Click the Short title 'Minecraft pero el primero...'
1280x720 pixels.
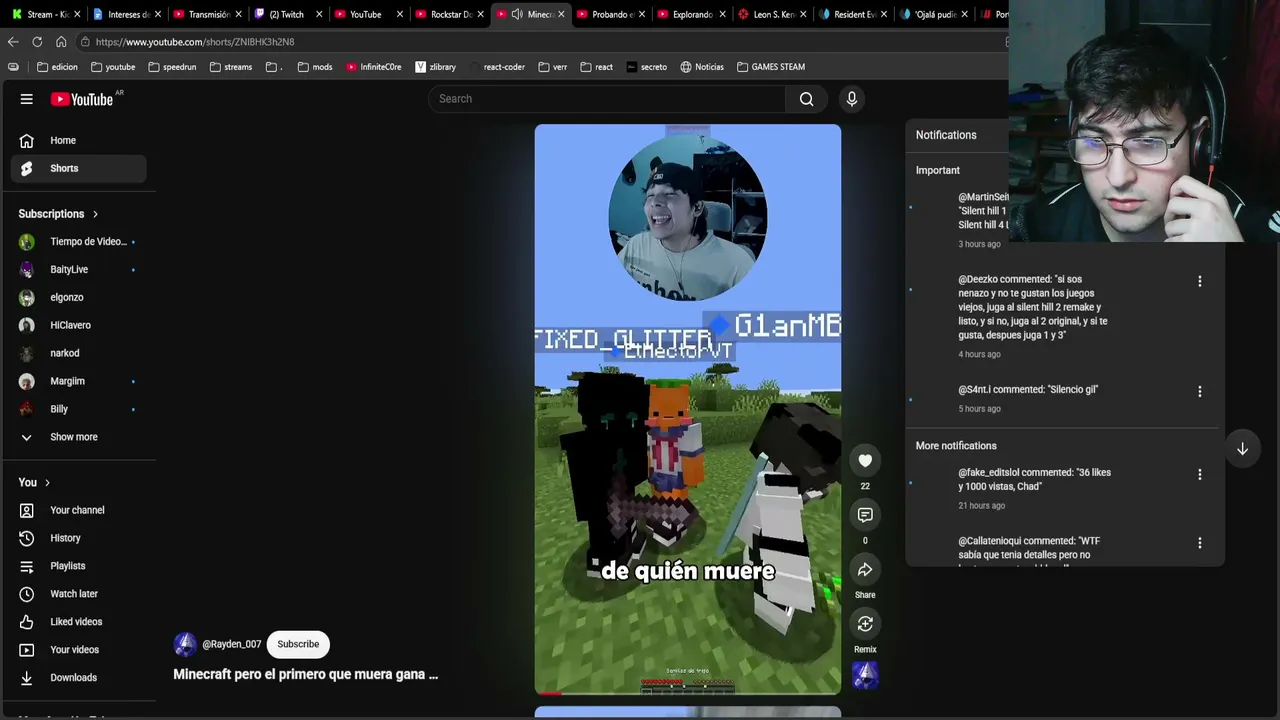306,674
